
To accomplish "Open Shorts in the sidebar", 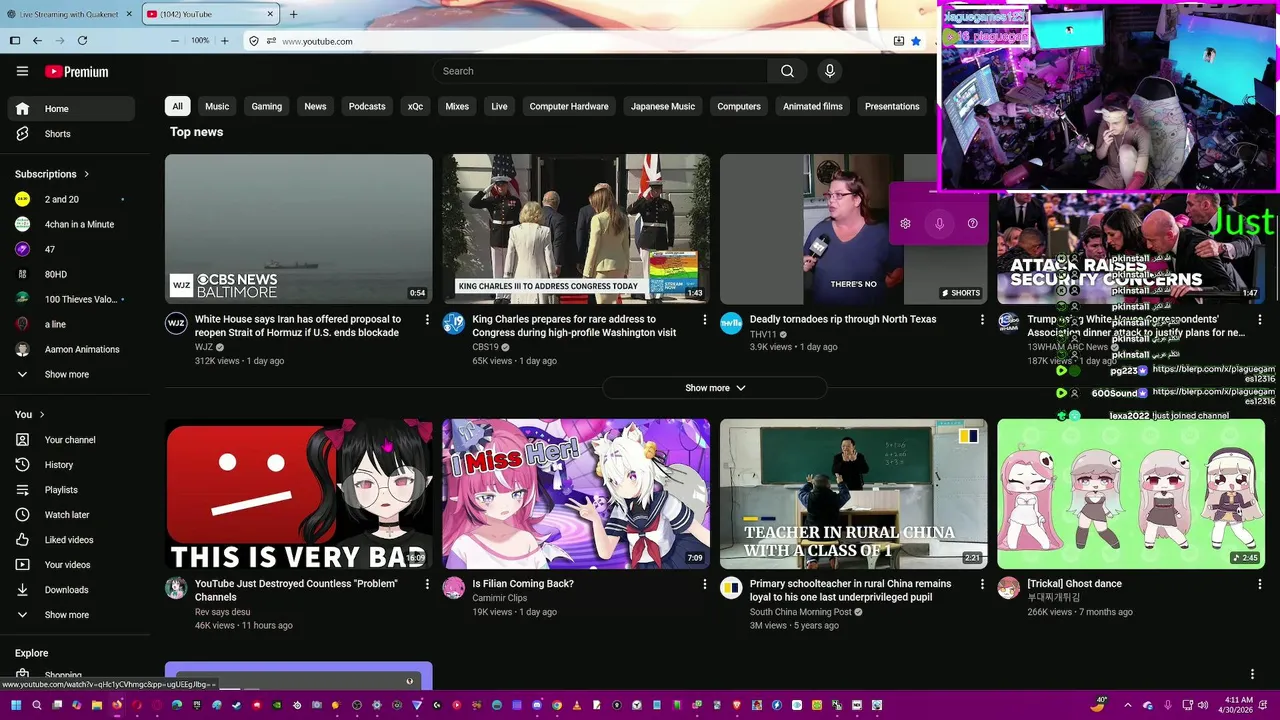I will pos(71,134).
